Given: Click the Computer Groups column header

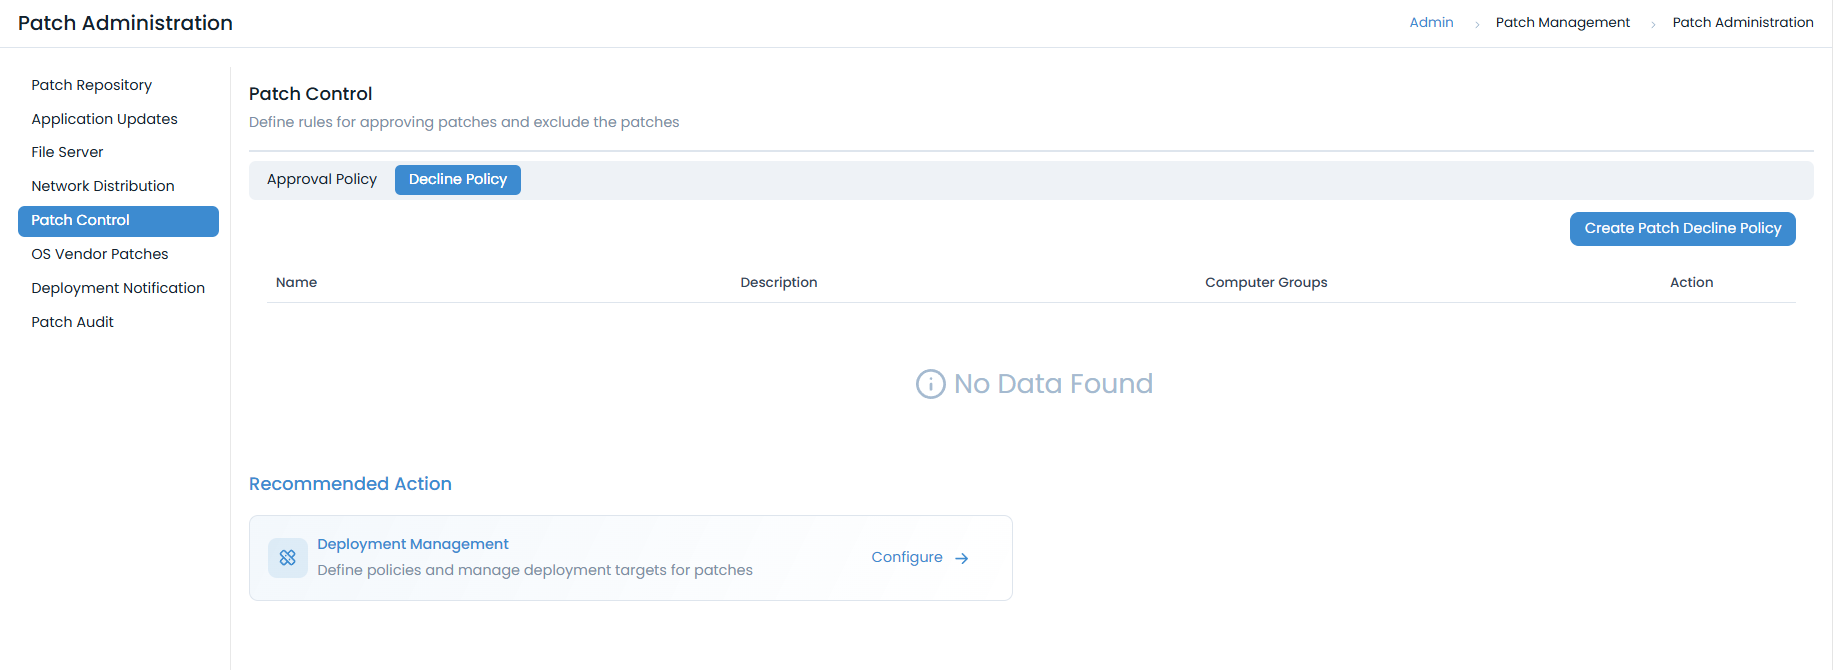Looking at the screenshot, I should pos(1266,283).
